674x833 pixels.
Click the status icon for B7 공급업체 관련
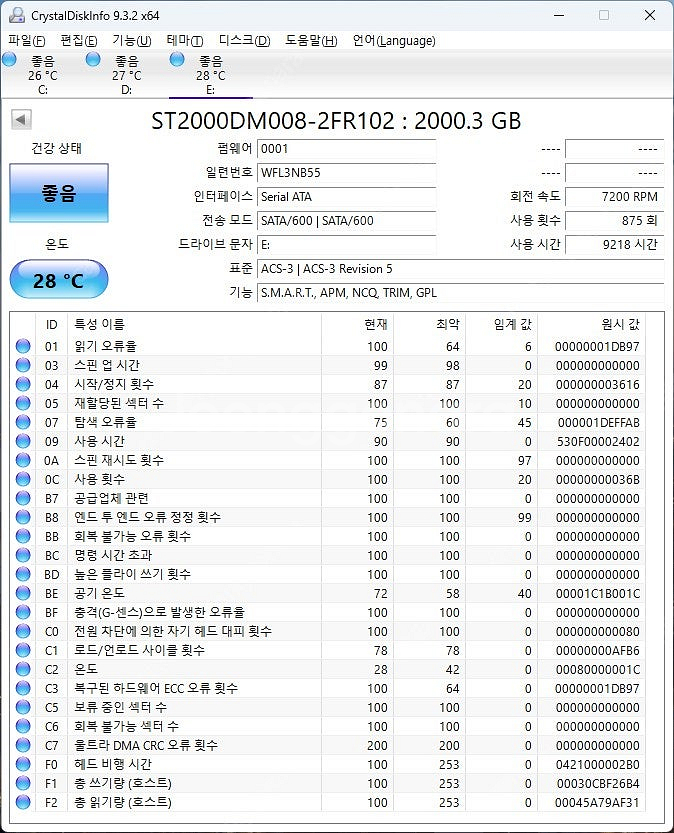[23, 498]
